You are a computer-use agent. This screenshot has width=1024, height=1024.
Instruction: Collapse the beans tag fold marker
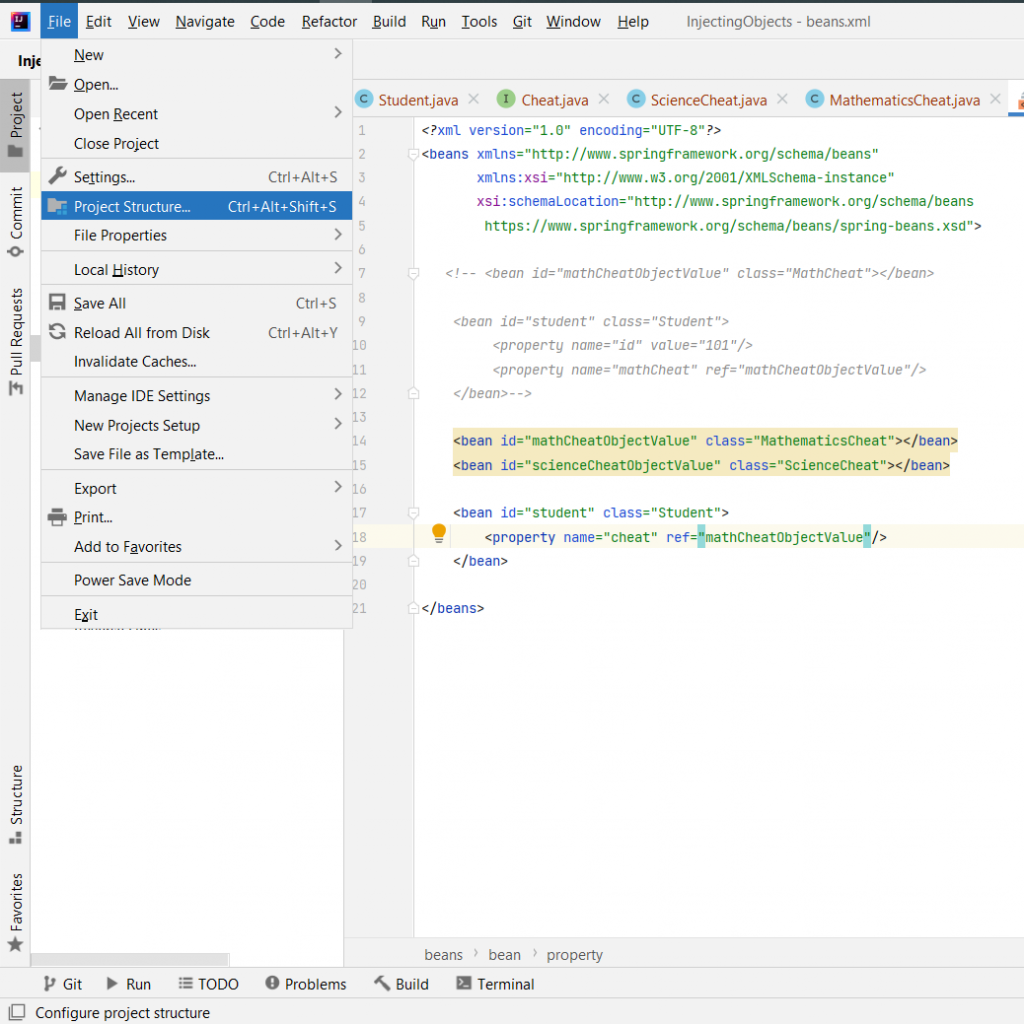(x=412, y=155)
